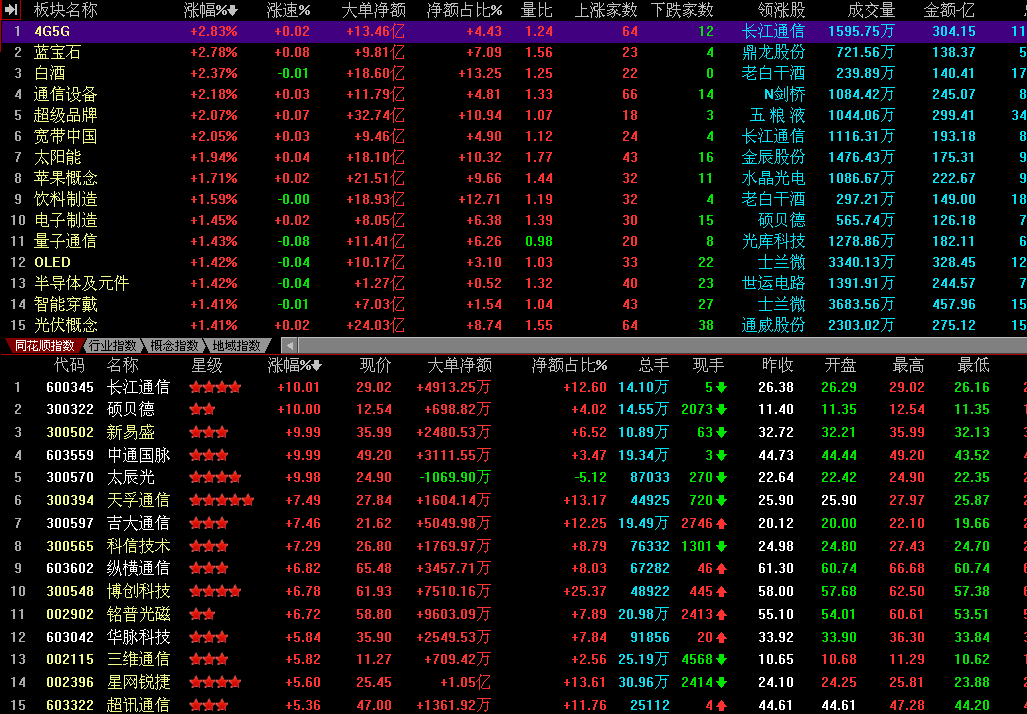Sort stocks by the 昨收 column header
The width and height of the screenshot is (1027, 714).
778,366
